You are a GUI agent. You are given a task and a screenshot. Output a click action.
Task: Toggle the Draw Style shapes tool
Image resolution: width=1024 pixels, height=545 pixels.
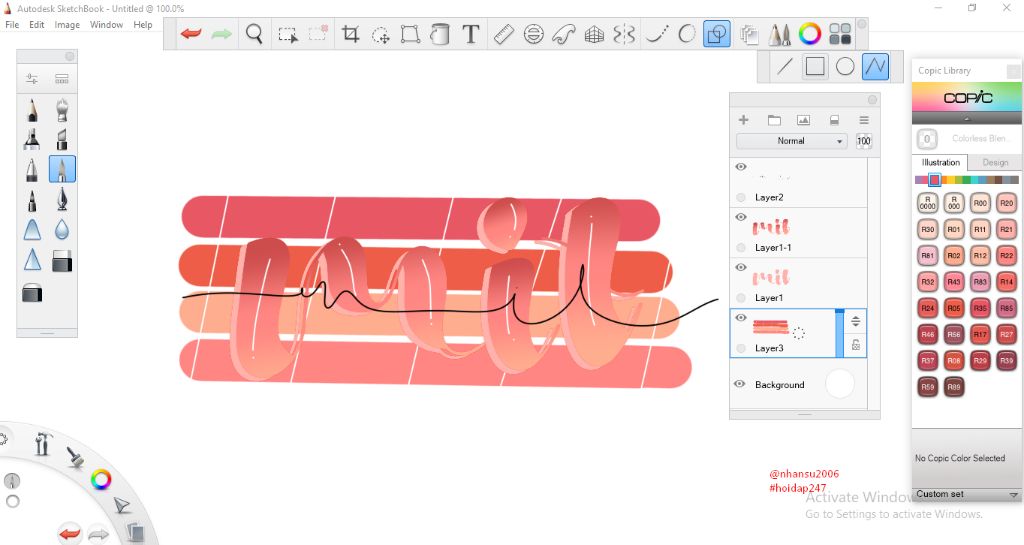coord(716,34)
